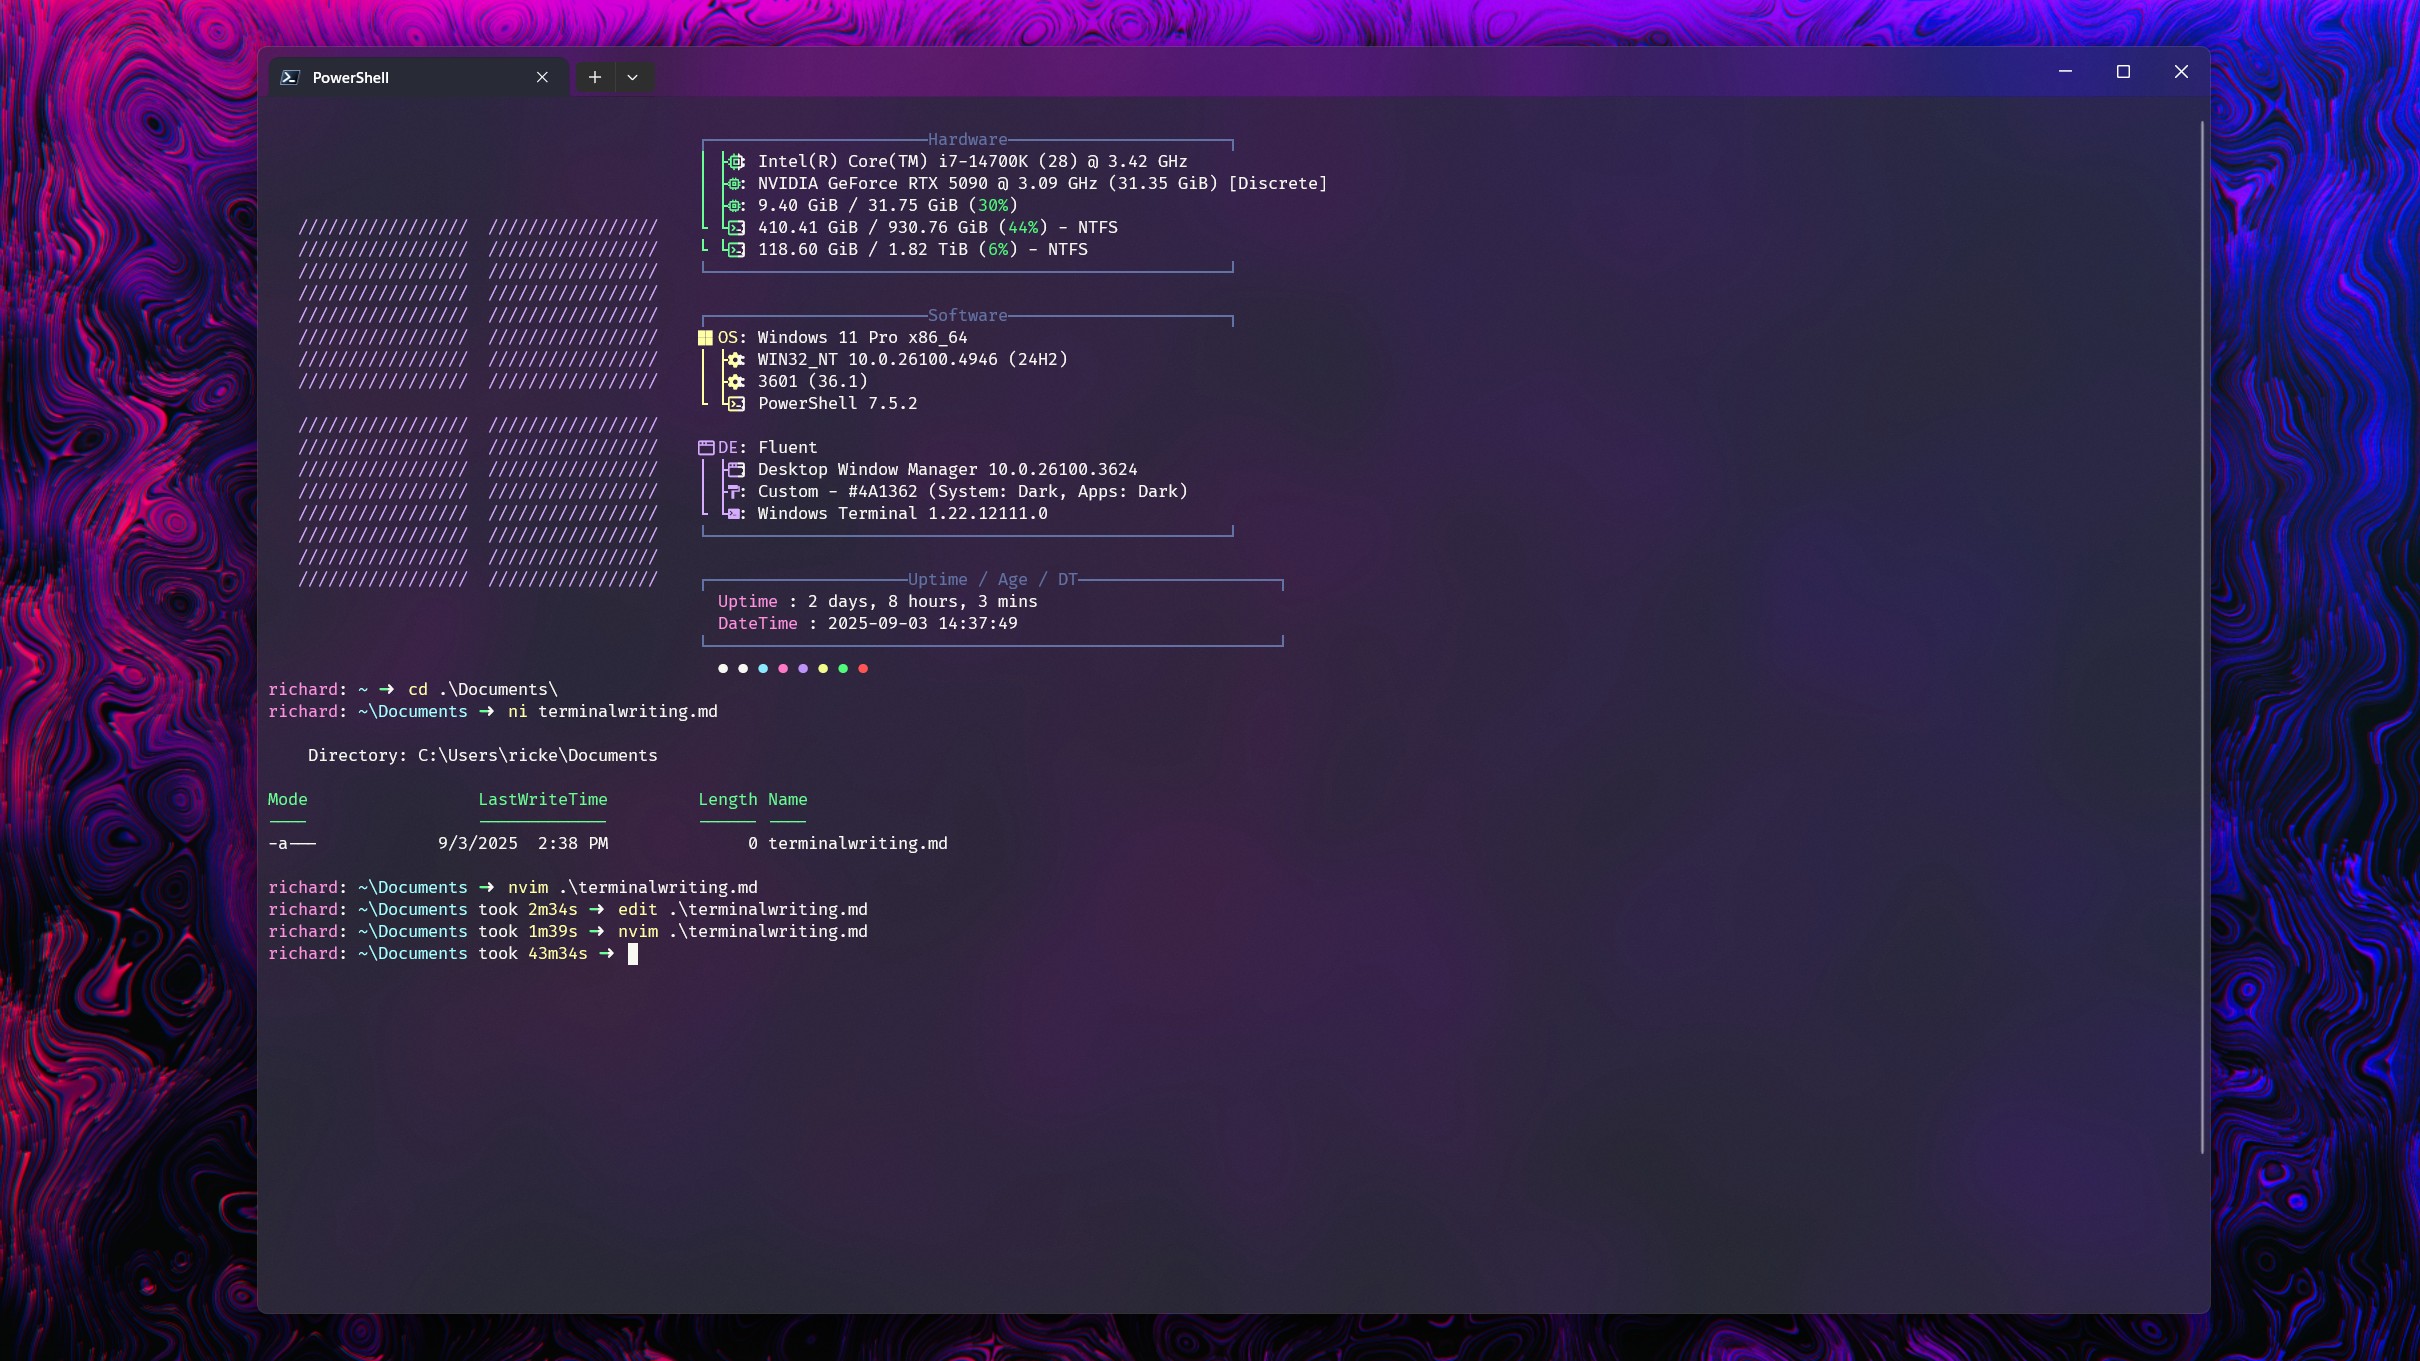Click the terminal icon beside PowerShell 7.5.2
The height and width of the screenshot is (1361, 2420).
click(736, 404)
